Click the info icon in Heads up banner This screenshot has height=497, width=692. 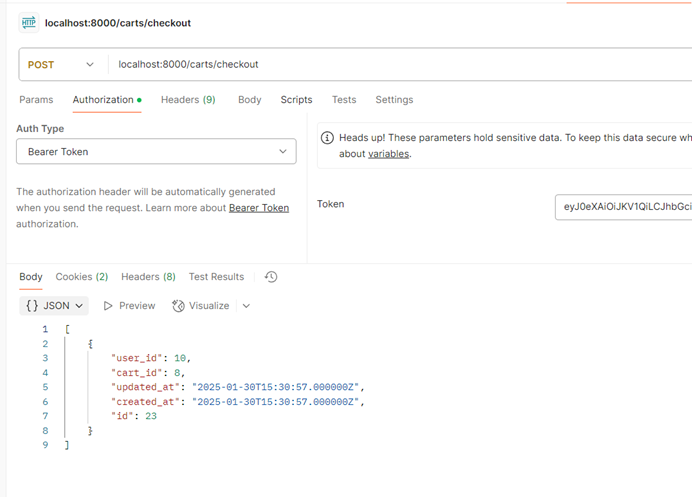click(327, 138)
